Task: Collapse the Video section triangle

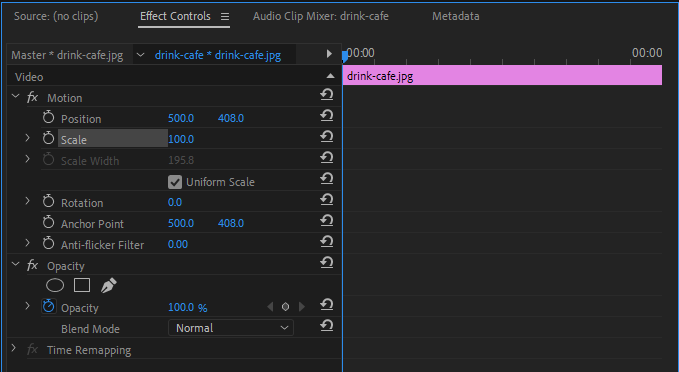Action: [330, 76]
